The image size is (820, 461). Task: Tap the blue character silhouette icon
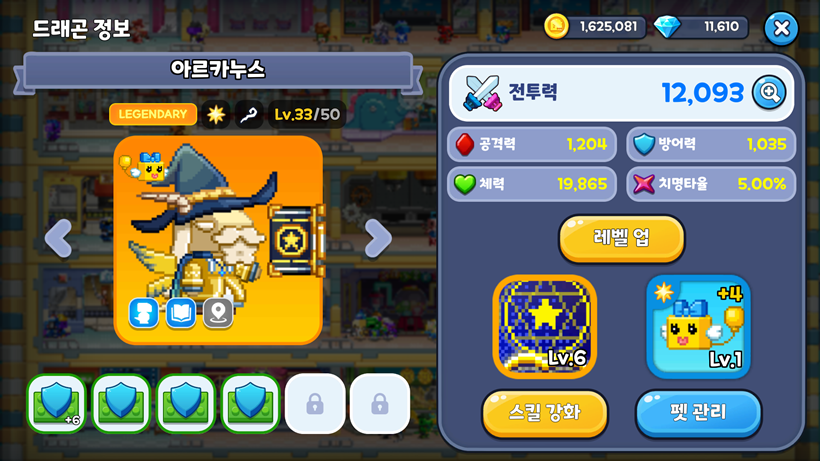click(143, 313)
